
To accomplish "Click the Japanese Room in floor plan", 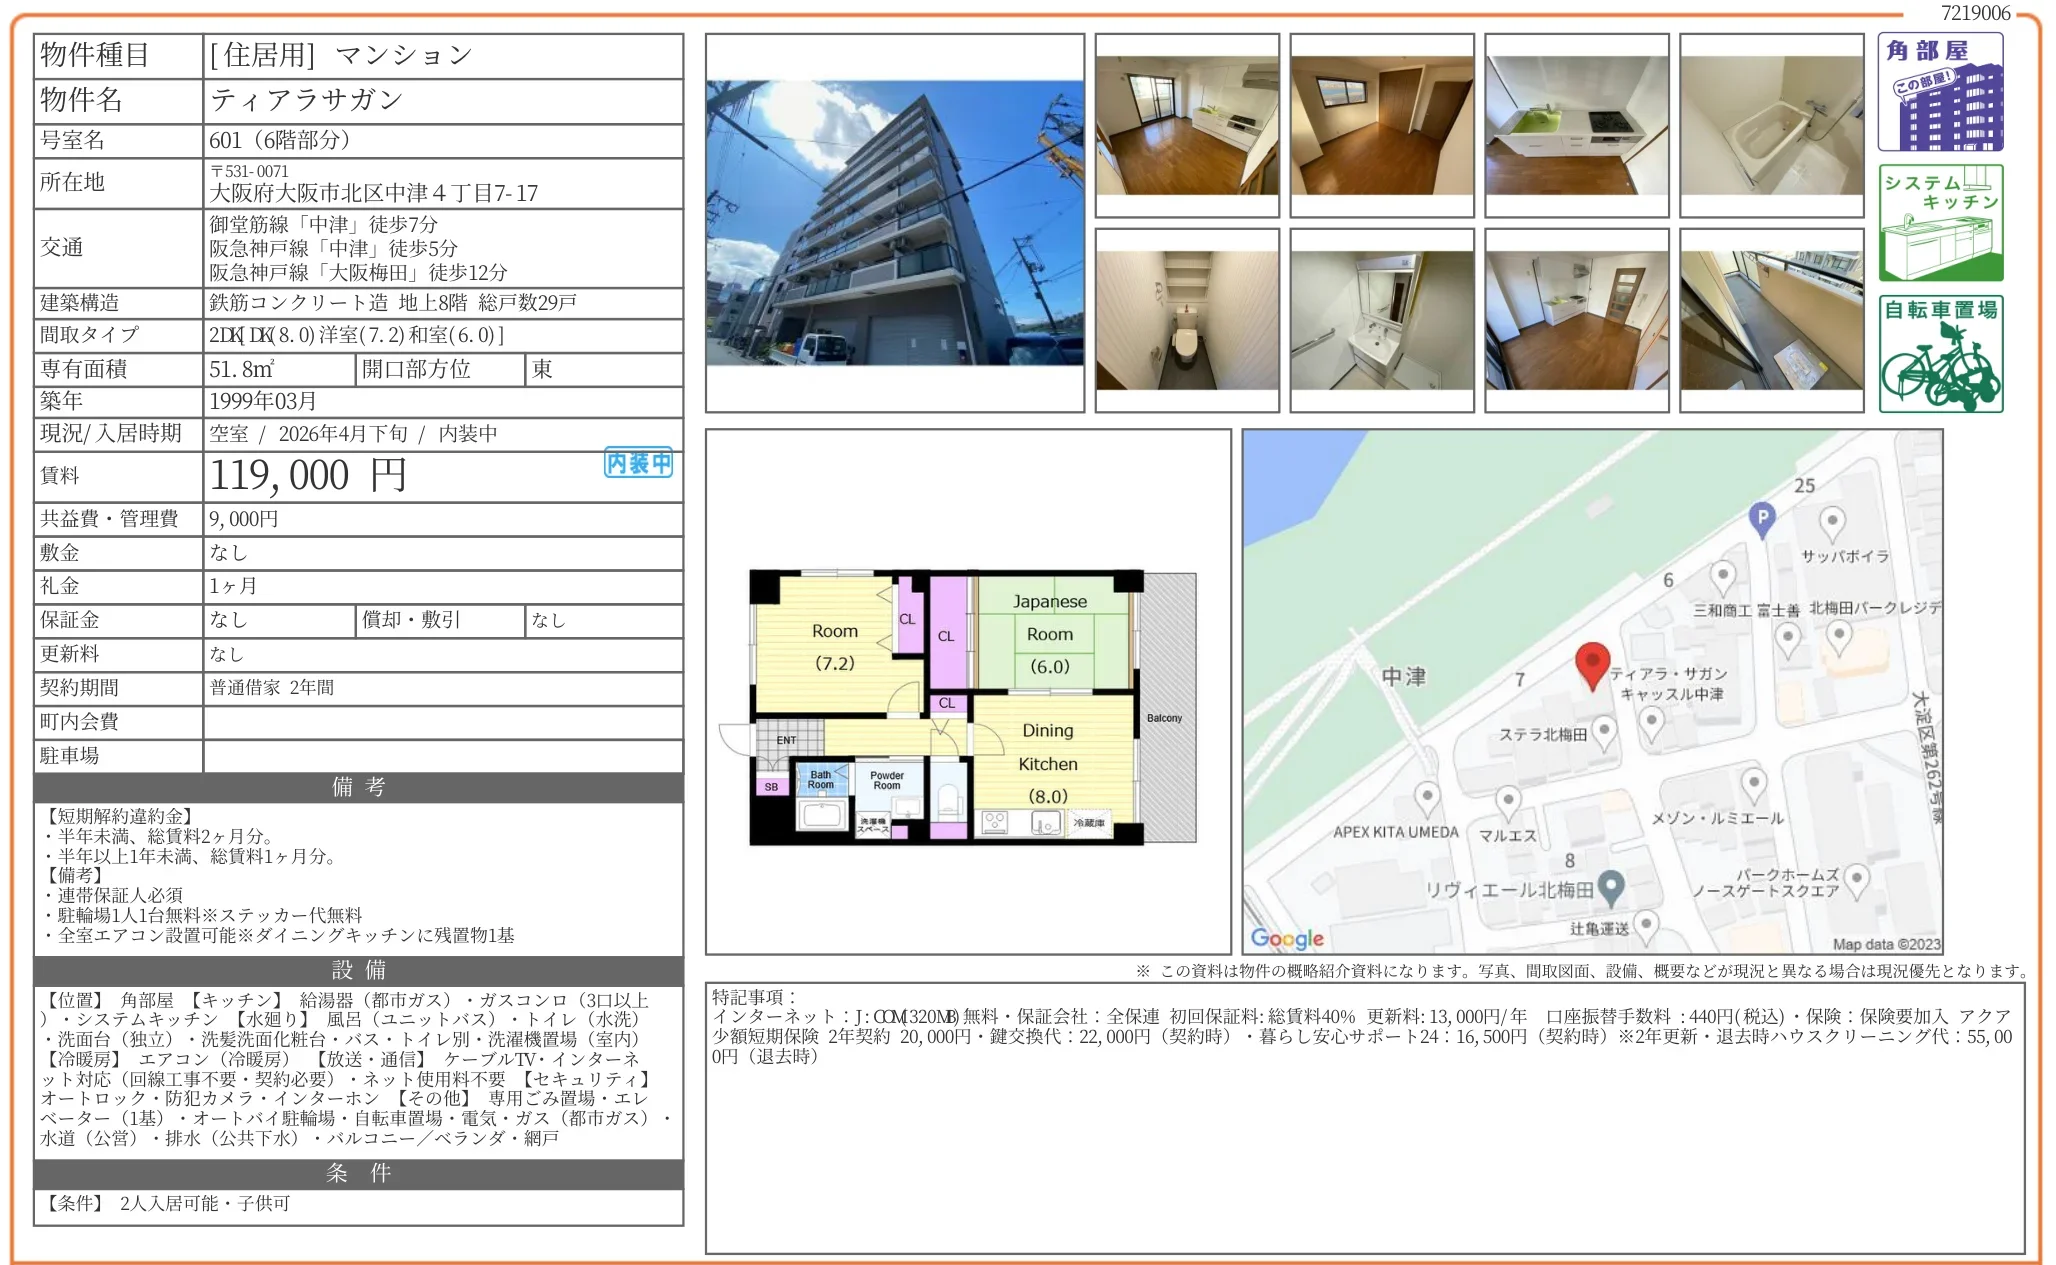I will pos(1049,633).
